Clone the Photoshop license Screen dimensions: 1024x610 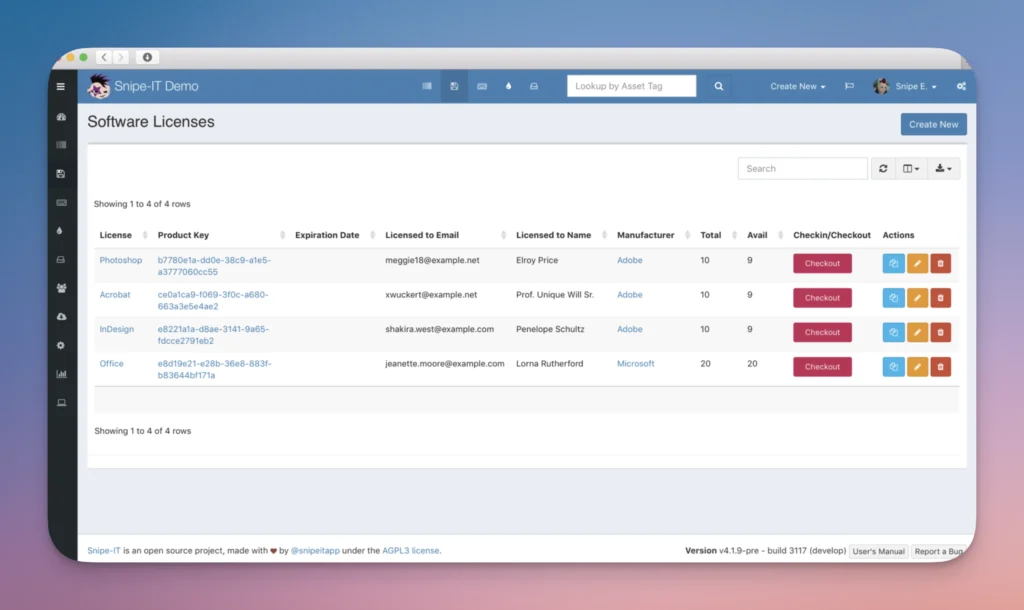click(893, 263)
